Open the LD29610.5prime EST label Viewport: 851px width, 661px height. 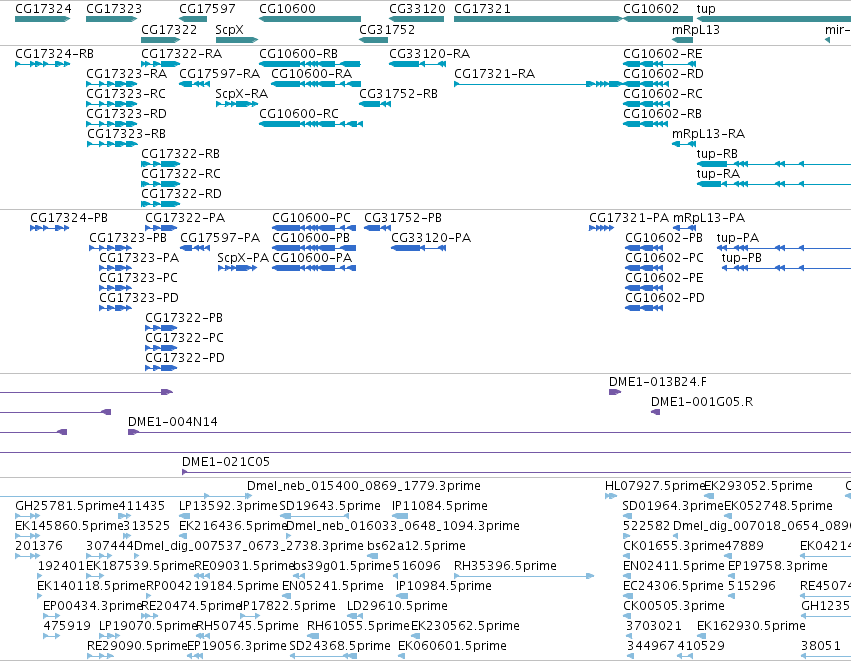pyautogui.click(x=397, y=606)
